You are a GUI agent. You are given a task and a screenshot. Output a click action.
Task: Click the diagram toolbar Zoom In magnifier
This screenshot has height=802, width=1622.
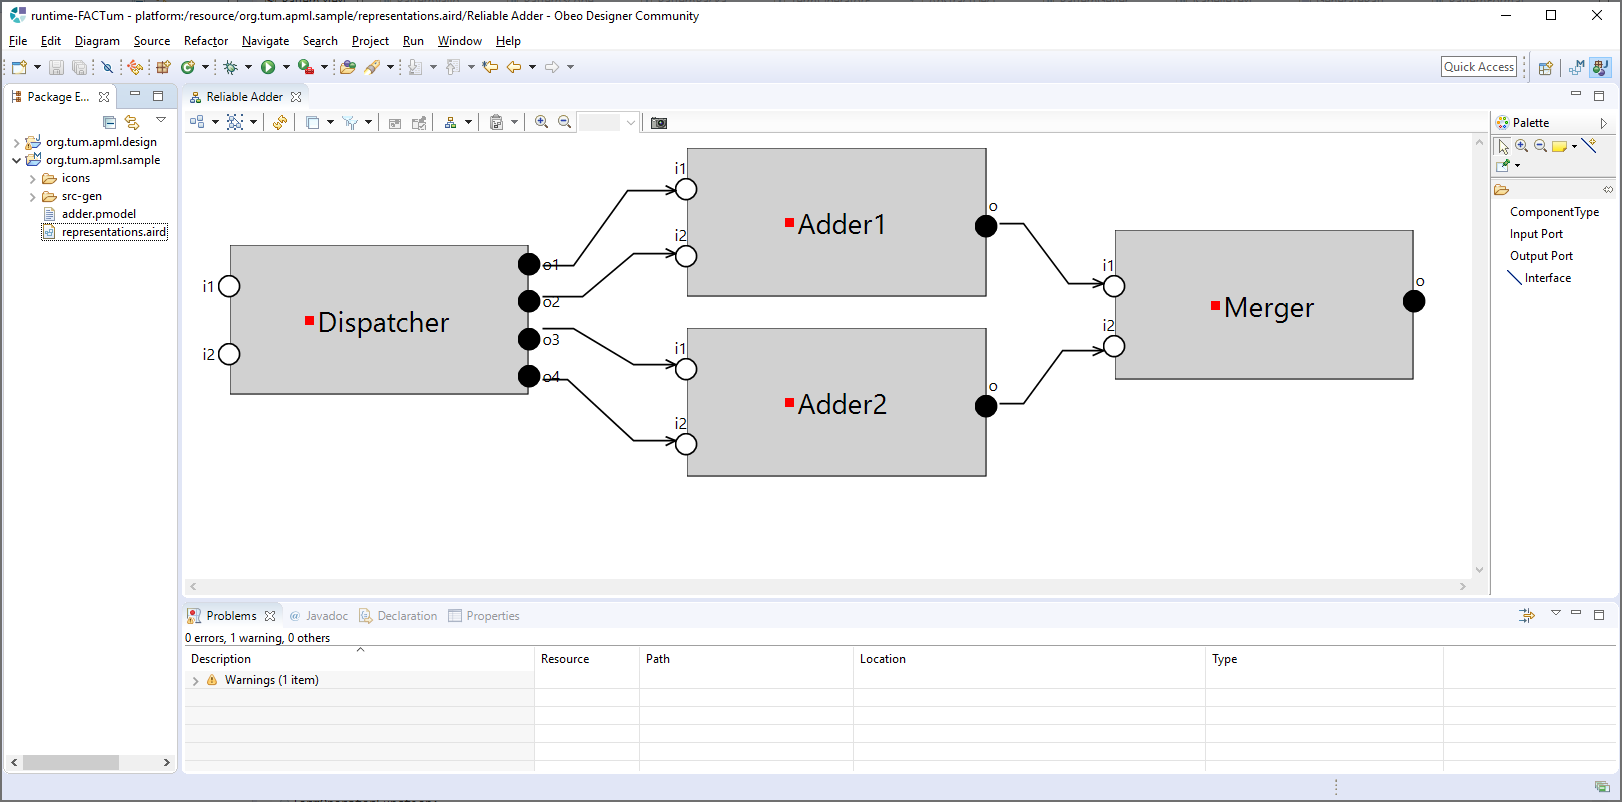542,122
